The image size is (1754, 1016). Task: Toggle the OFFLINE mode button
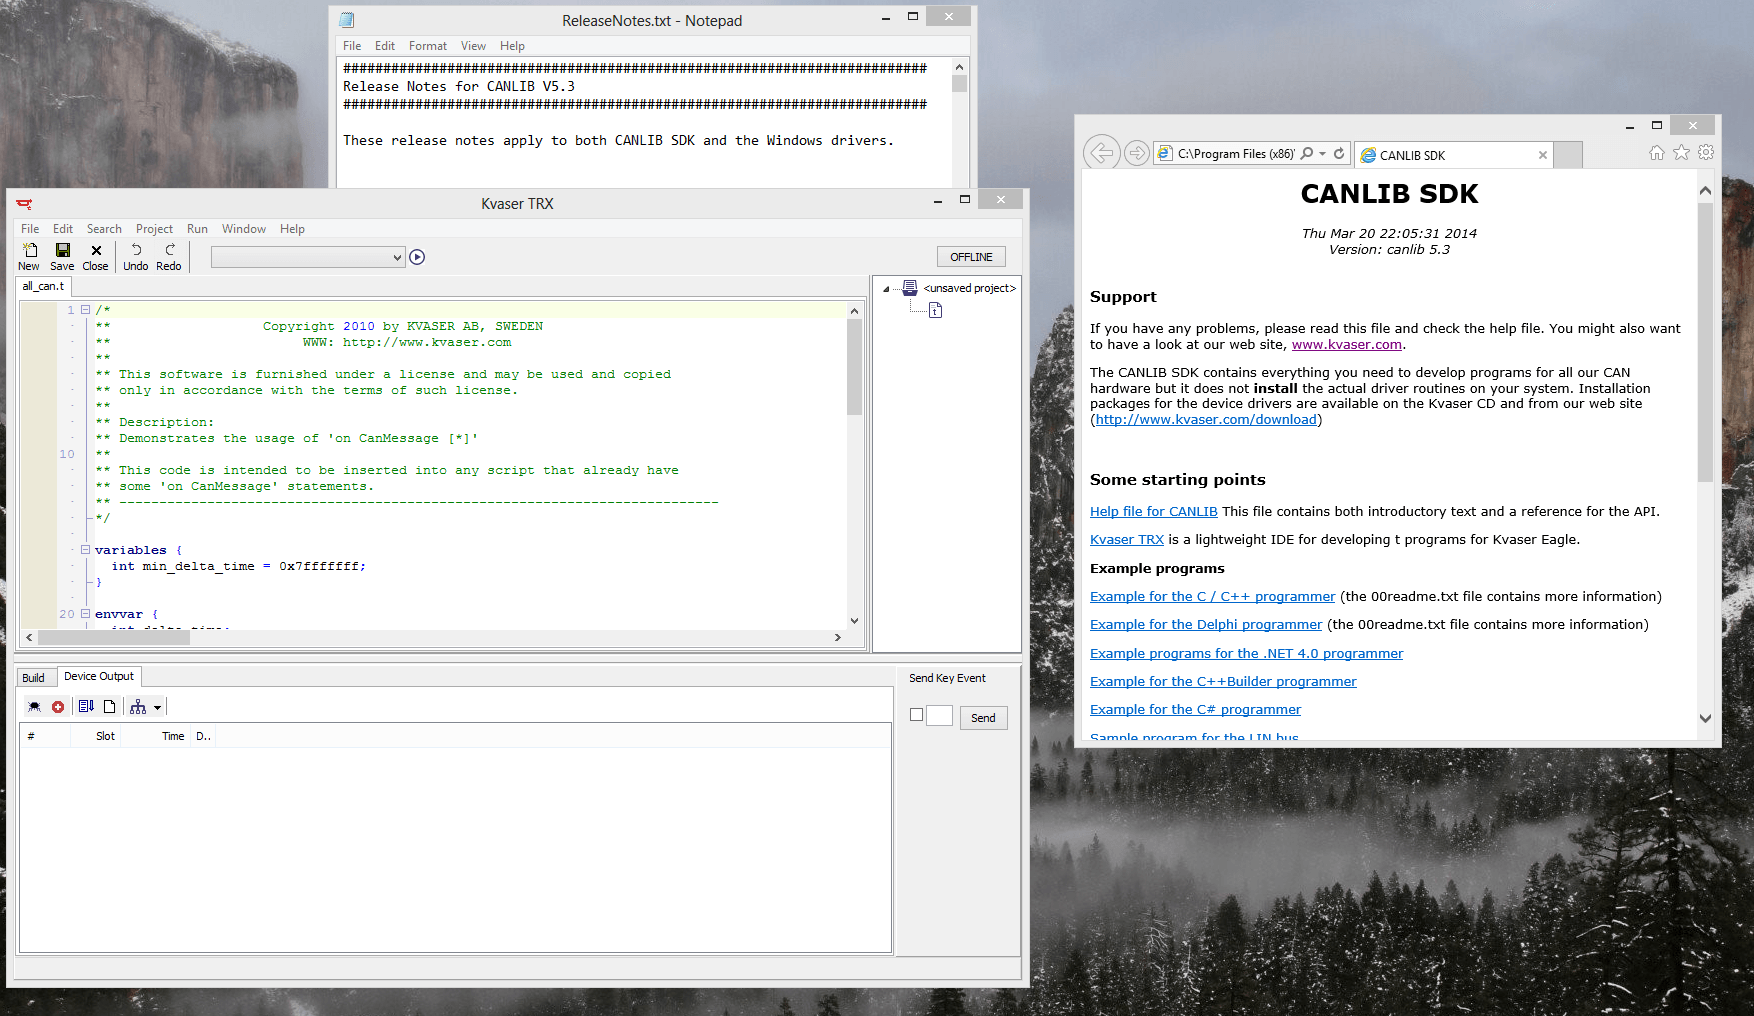[x=970, y=256]
